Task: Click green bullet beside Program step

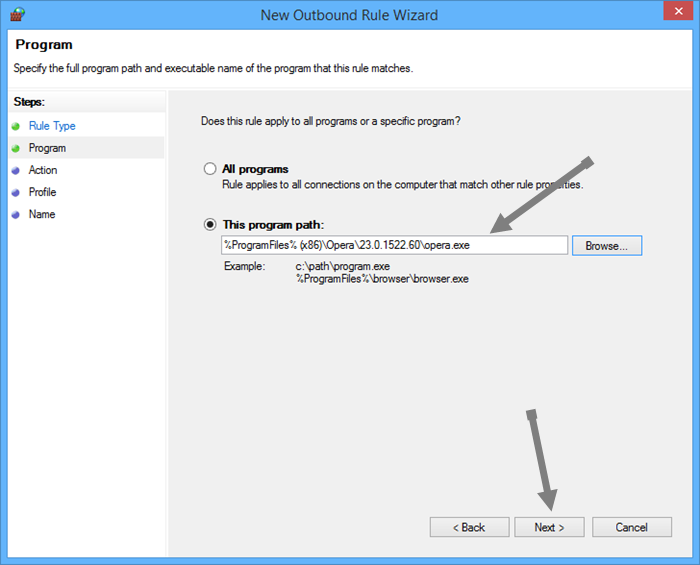Action: [16, 148]
